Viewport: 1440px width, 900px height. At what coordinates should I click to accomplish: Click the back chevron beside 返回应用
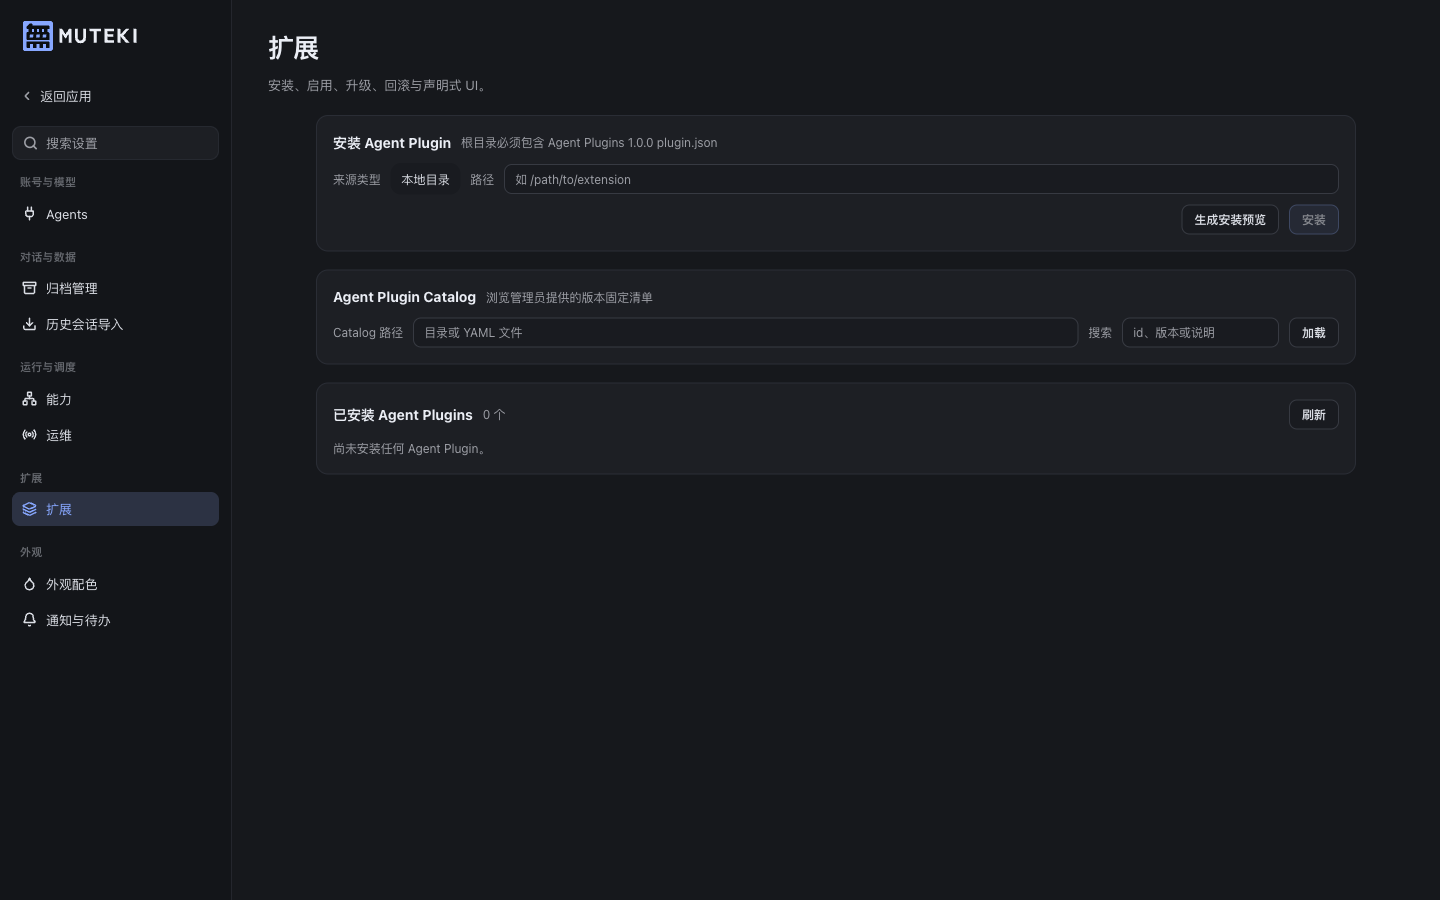pyautogui.click(x=27, y=96)
